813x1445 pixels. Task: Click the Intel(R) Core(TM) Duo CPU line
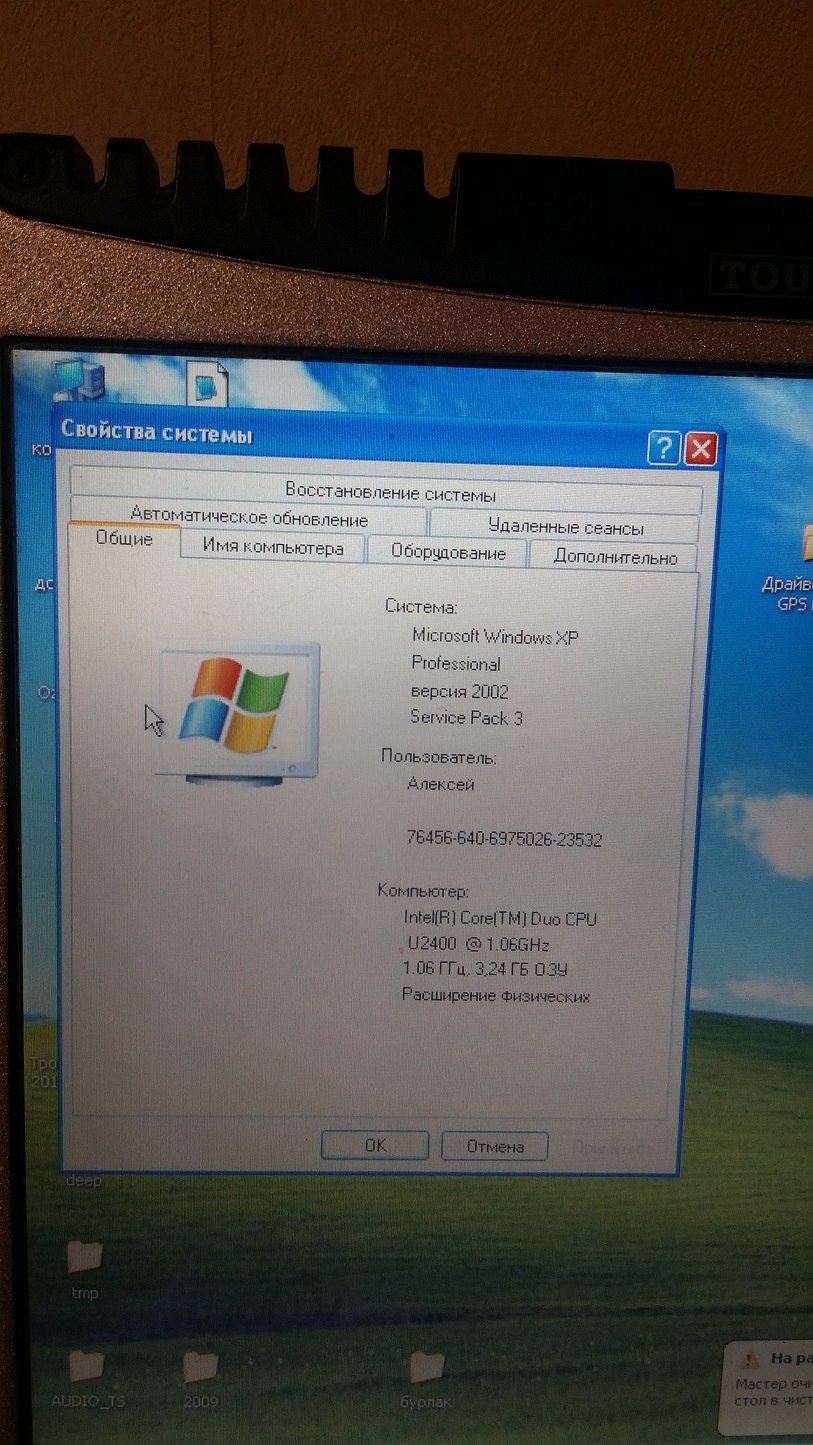(x=500, y=919)
